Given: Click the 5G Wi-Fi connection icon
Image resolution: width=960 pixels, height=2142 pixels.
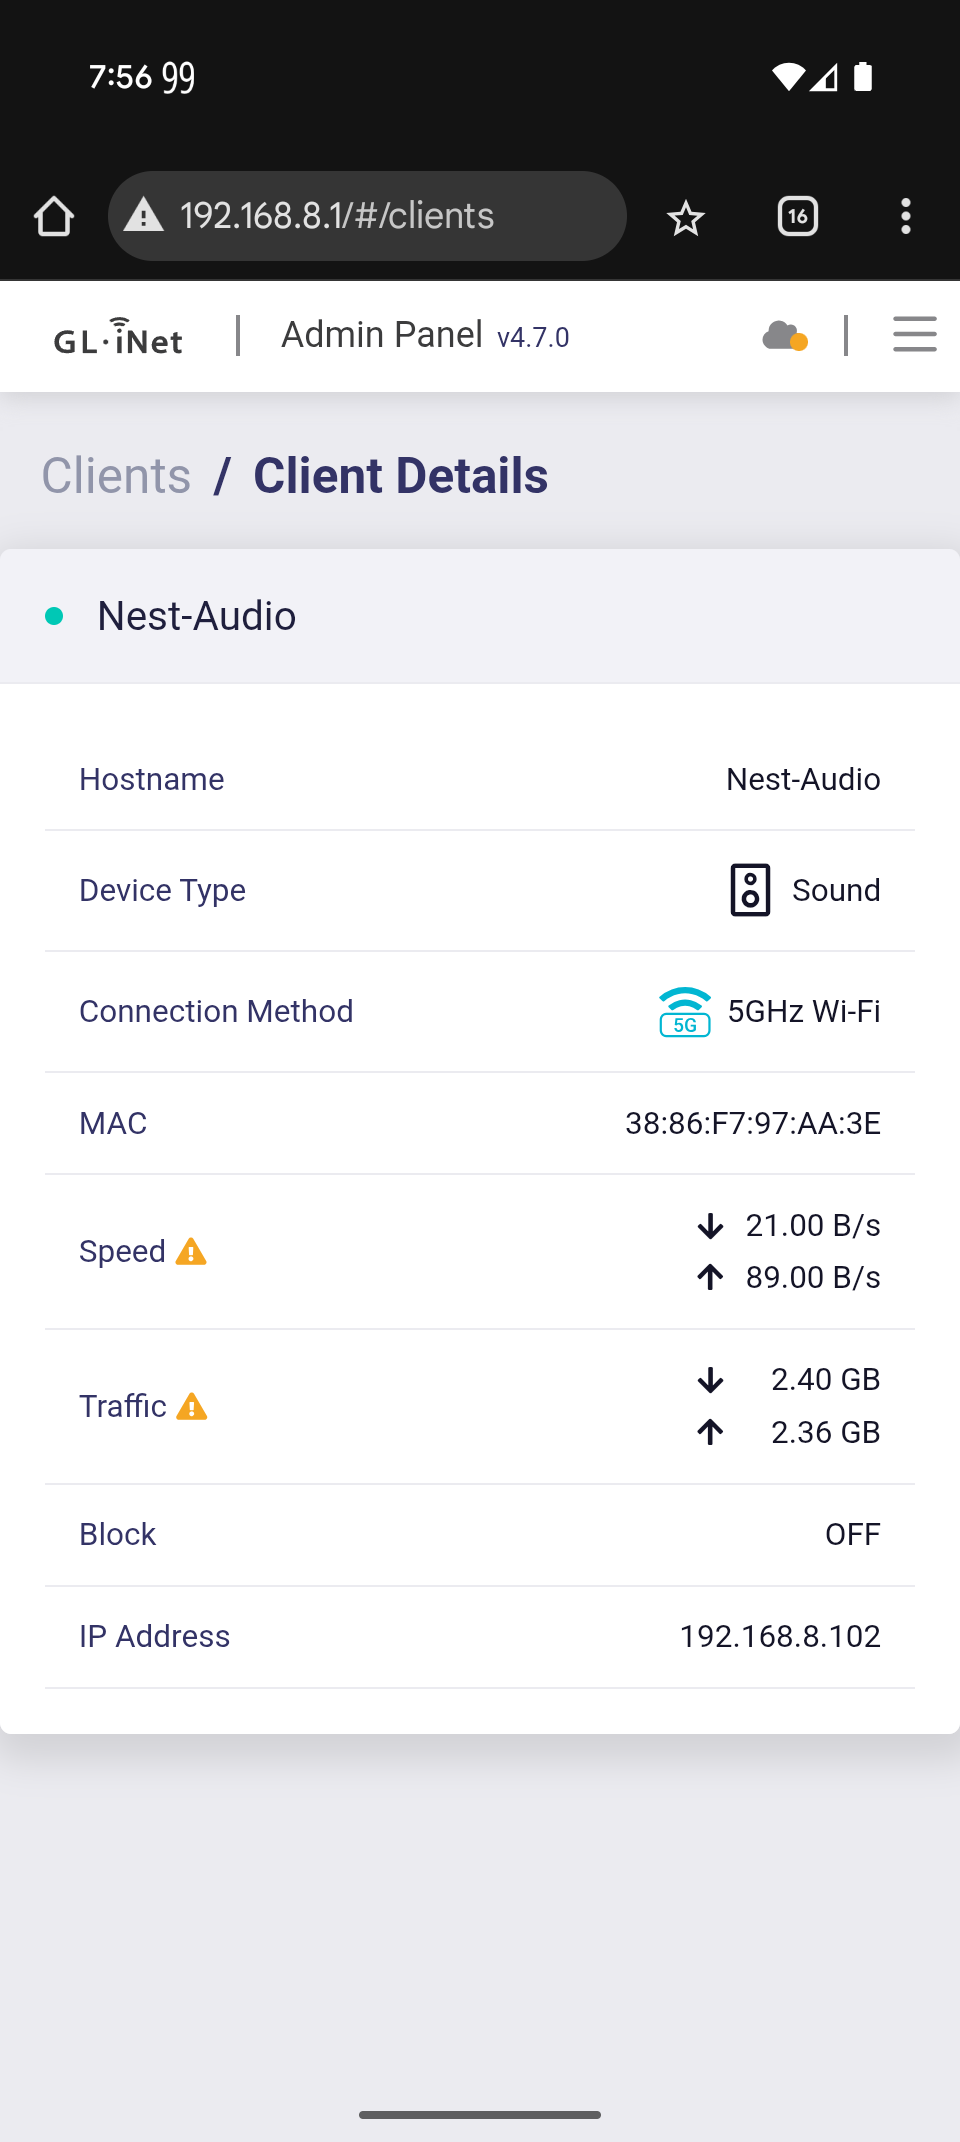Looking at the screenshot, I should point(685,1012).
